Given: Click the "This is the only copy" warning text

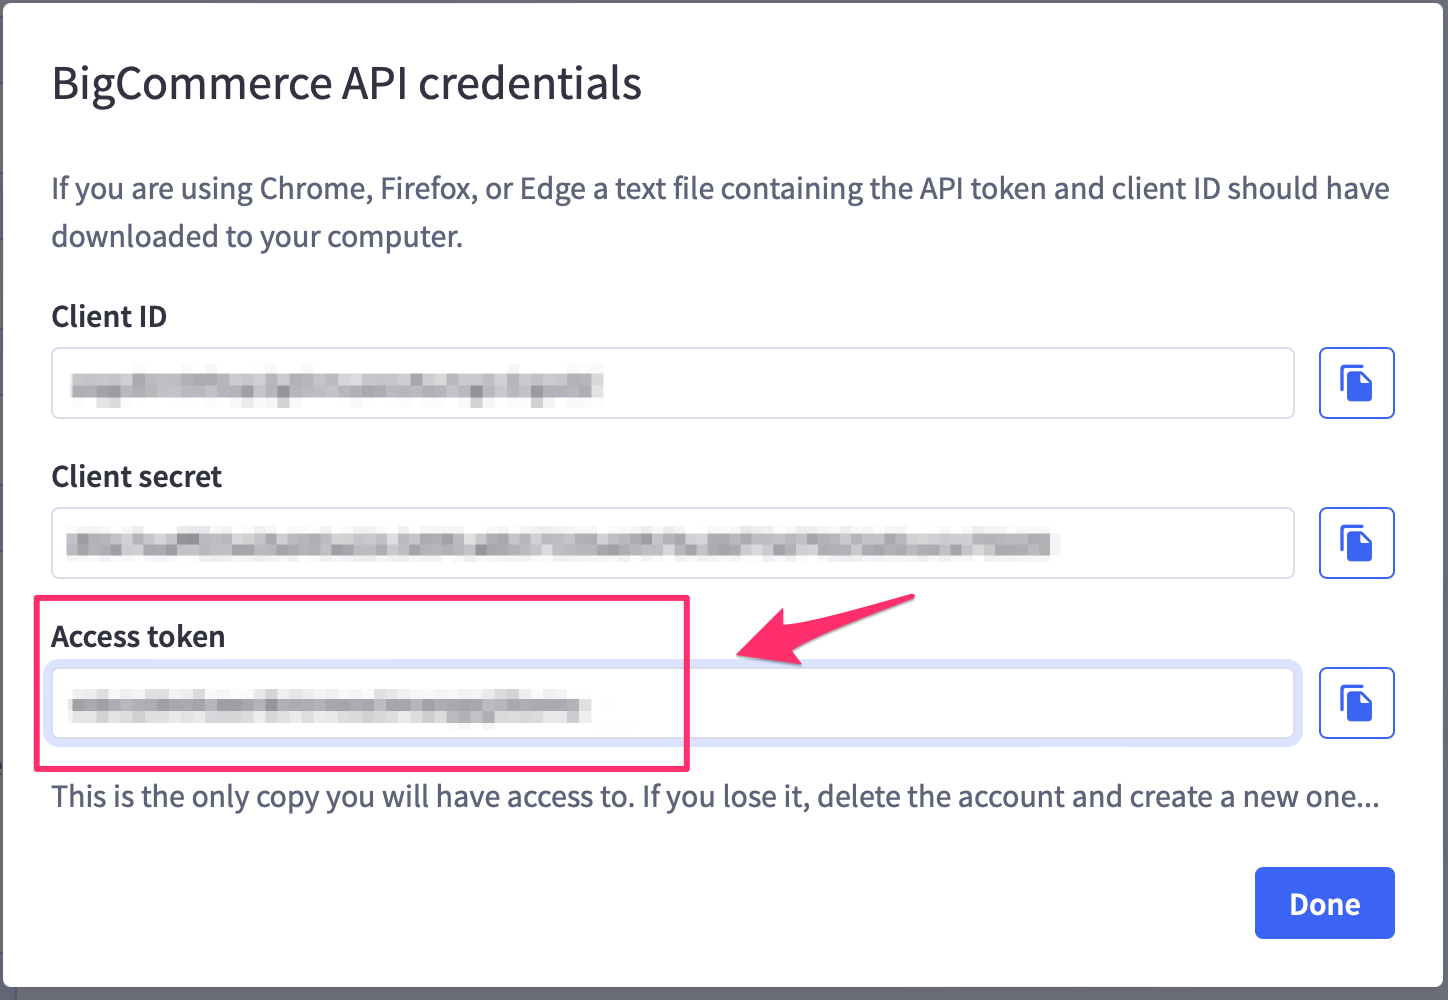Looking at the screenshot, I should click(716, 797).
